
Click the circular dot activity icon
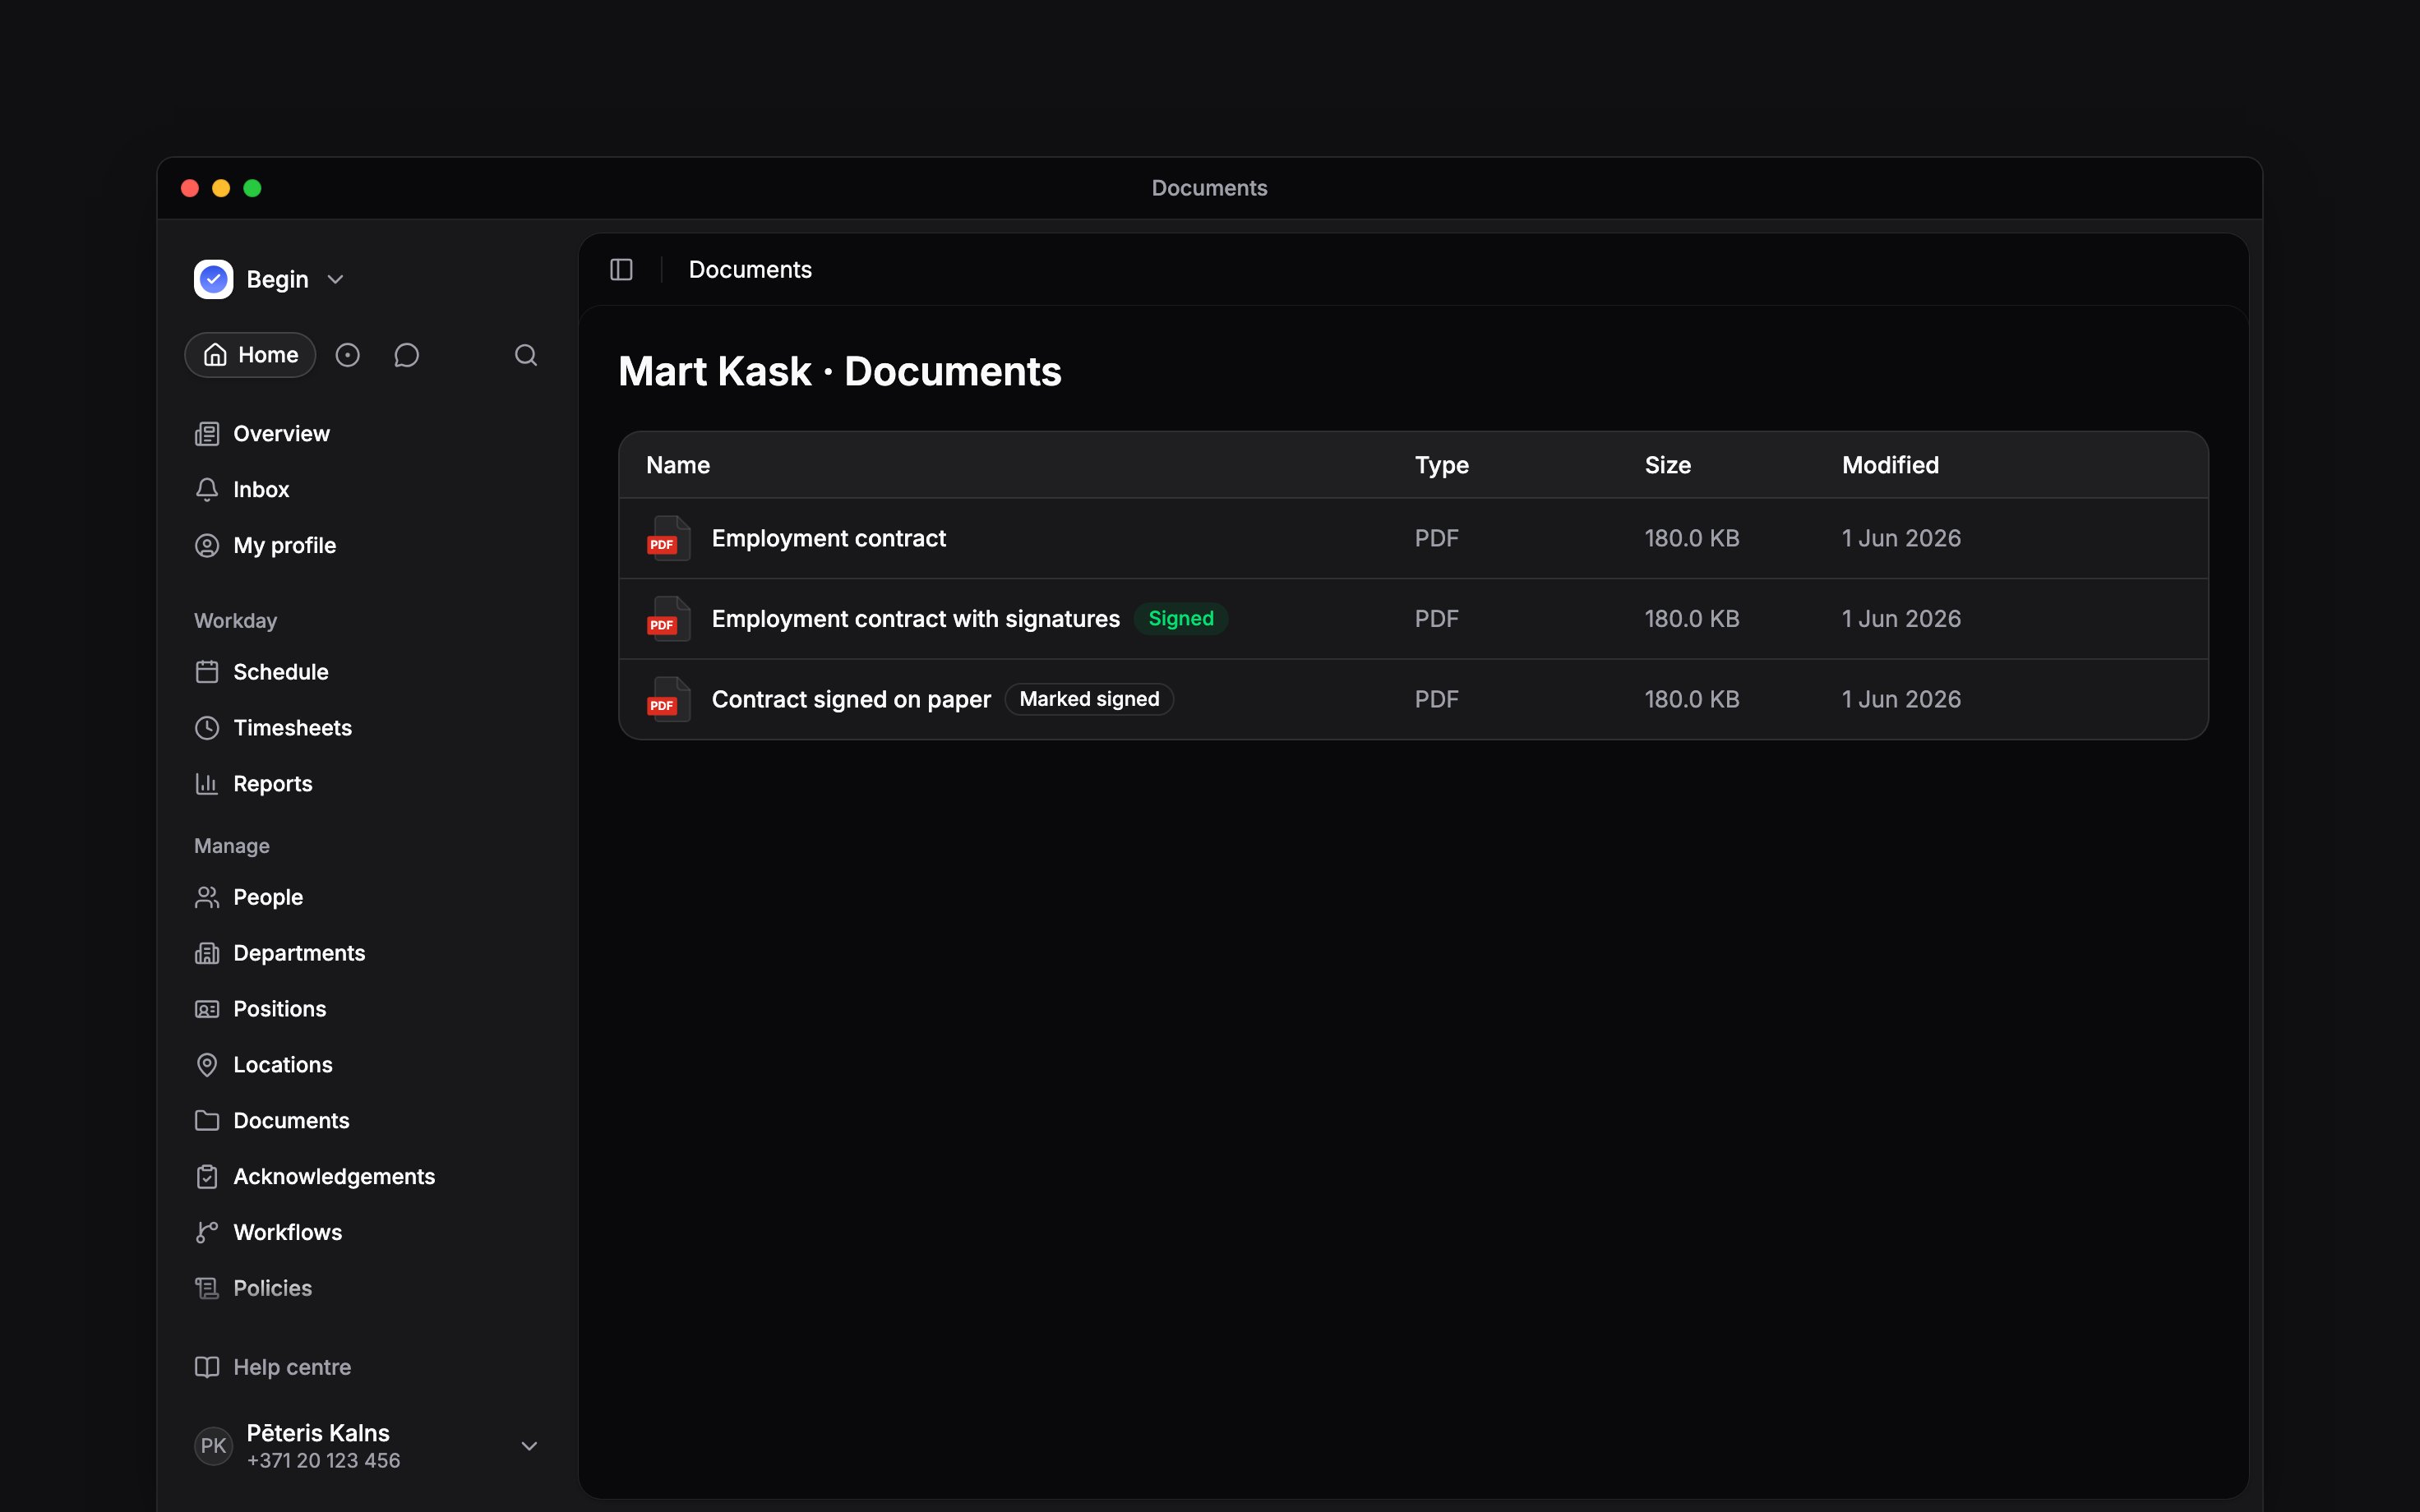click(347, 355)
